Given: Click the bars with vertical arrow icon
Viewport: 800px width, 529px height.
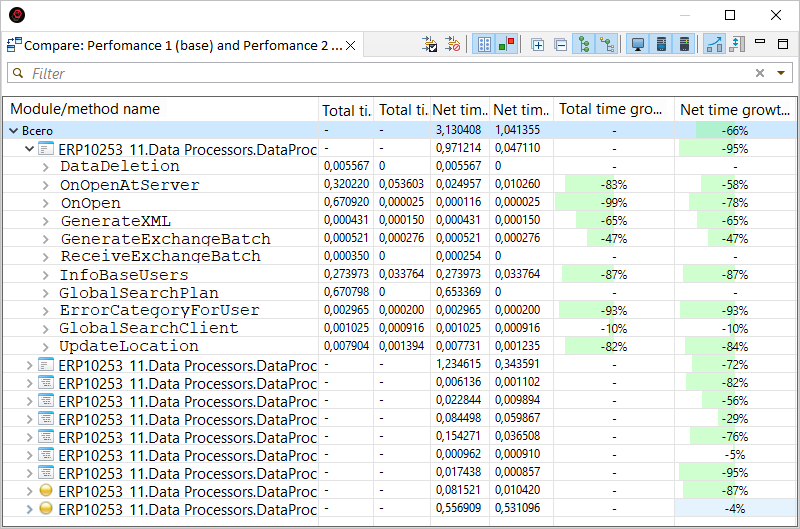Looking at the screenshot, I should [737, 45].
